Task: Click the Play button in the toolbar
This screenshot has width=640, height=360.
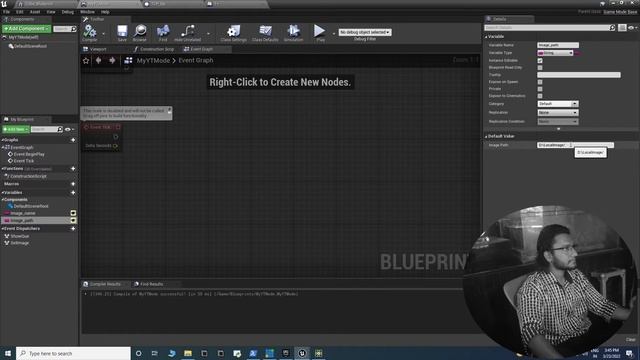Action: pos(320,33)
